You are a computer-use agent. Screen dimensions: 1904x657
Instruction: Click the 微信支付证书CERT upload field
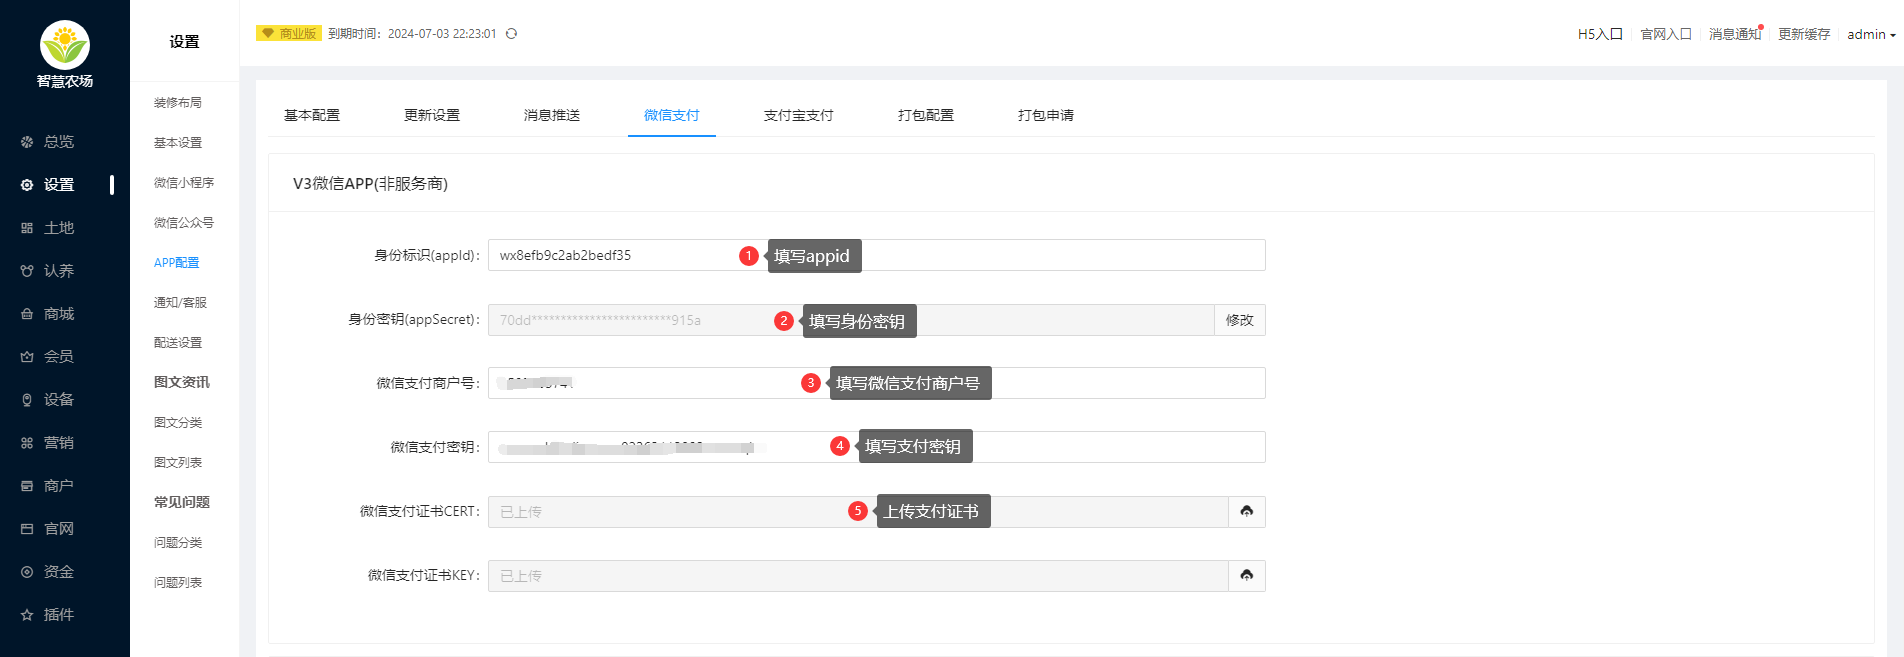pos(858,512)
